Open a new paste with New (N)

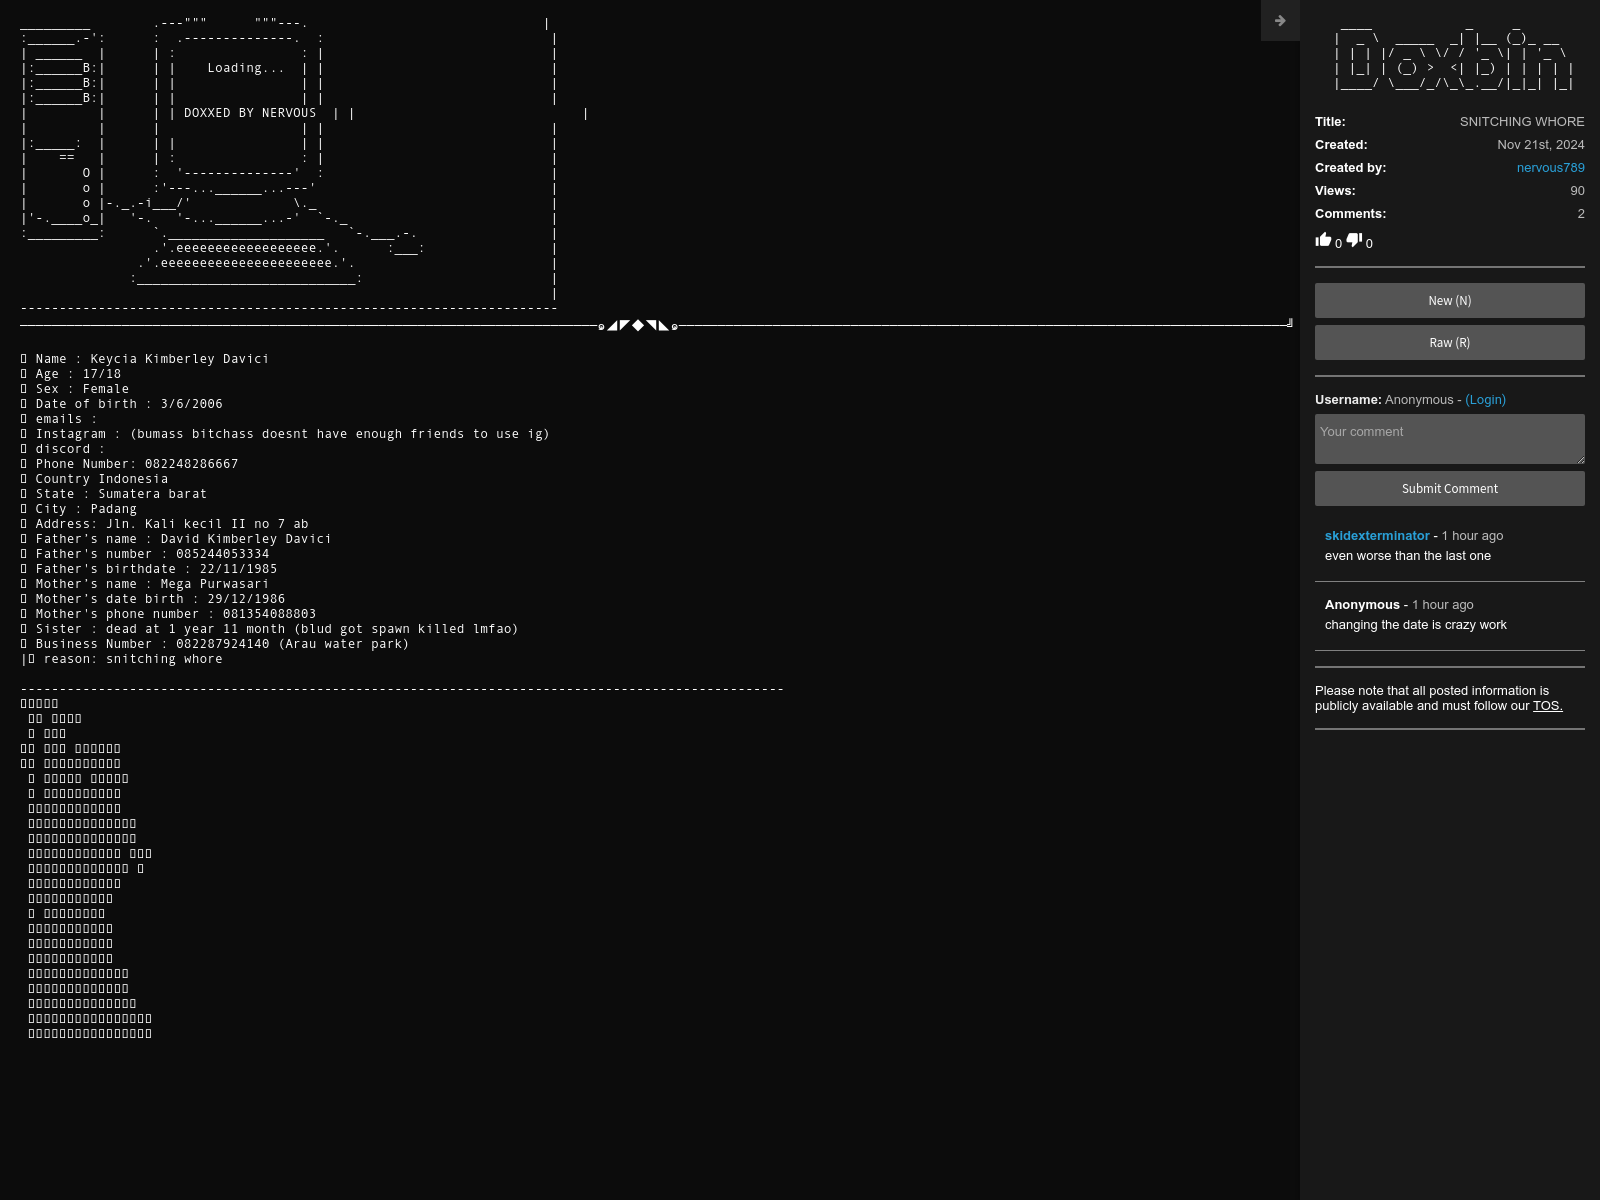tap(1450, 300)
